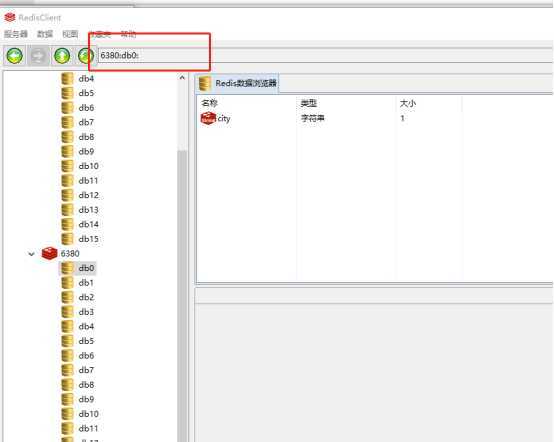The height and width of the screenshot is (442, 554).
Task: Select db9 in the upper server's list
Action: [86, 151]
